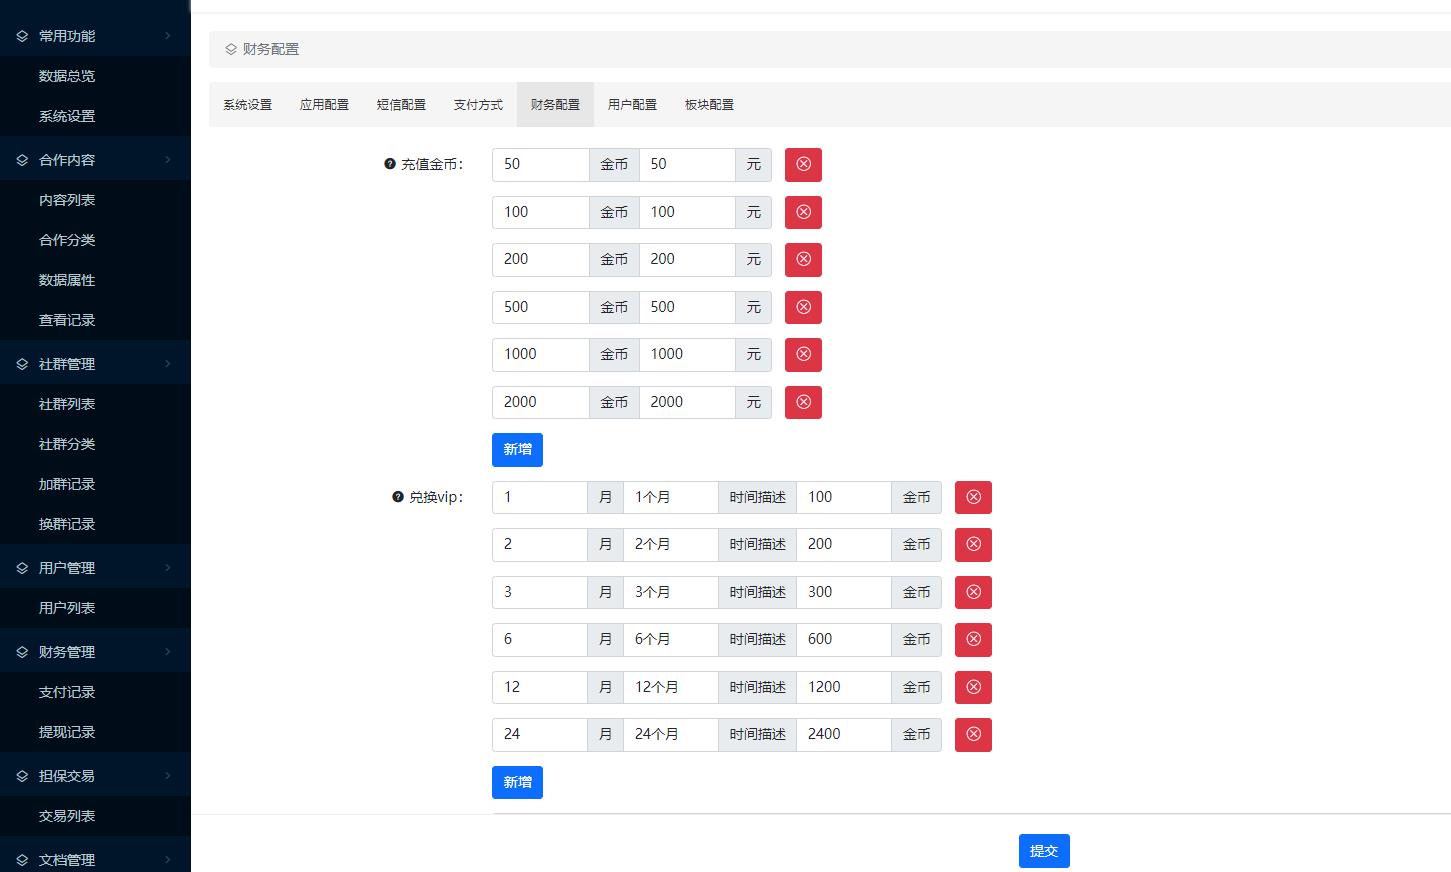Image resolution: width=1451 pixels, height=872 pixels.
Task: Delete the 500 金币 recharge row
Action: coord(803,307)
